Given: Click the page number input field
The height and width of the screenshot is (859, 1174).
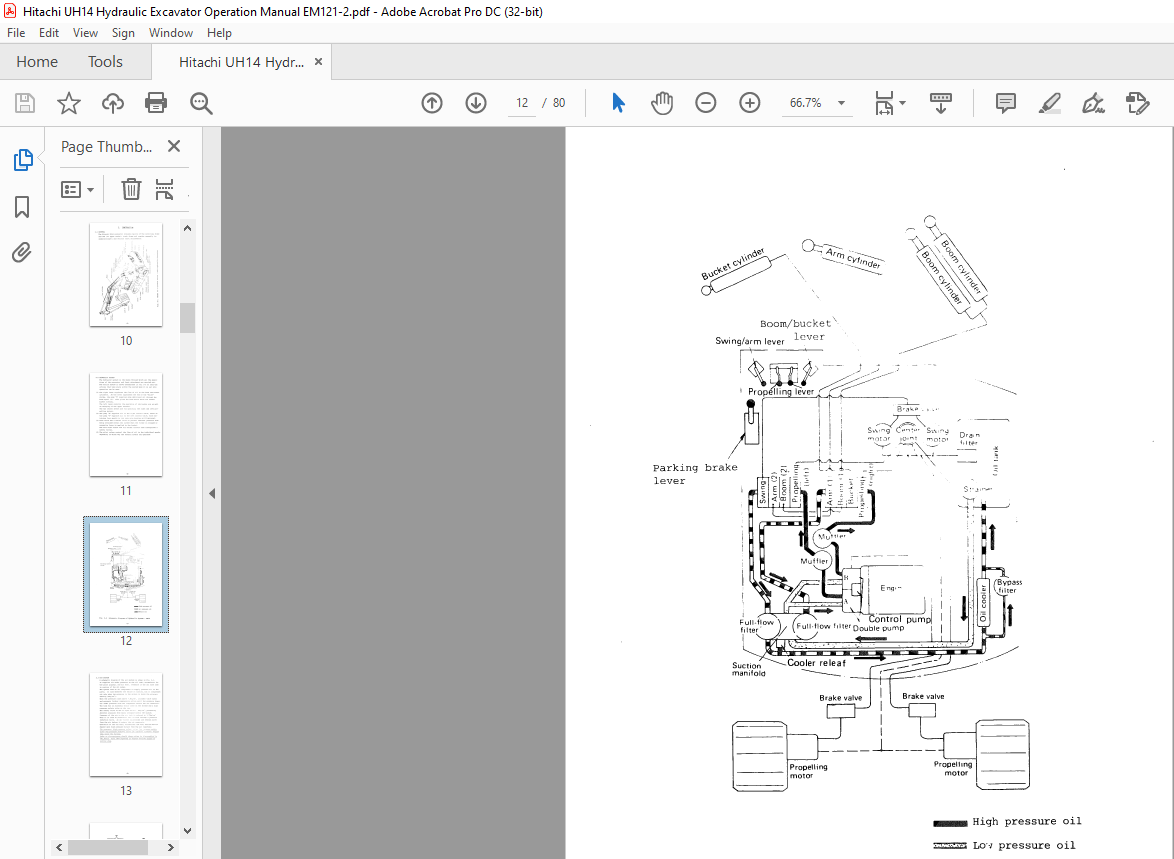Looking at the screenshot, I should (x=522, y=103).
